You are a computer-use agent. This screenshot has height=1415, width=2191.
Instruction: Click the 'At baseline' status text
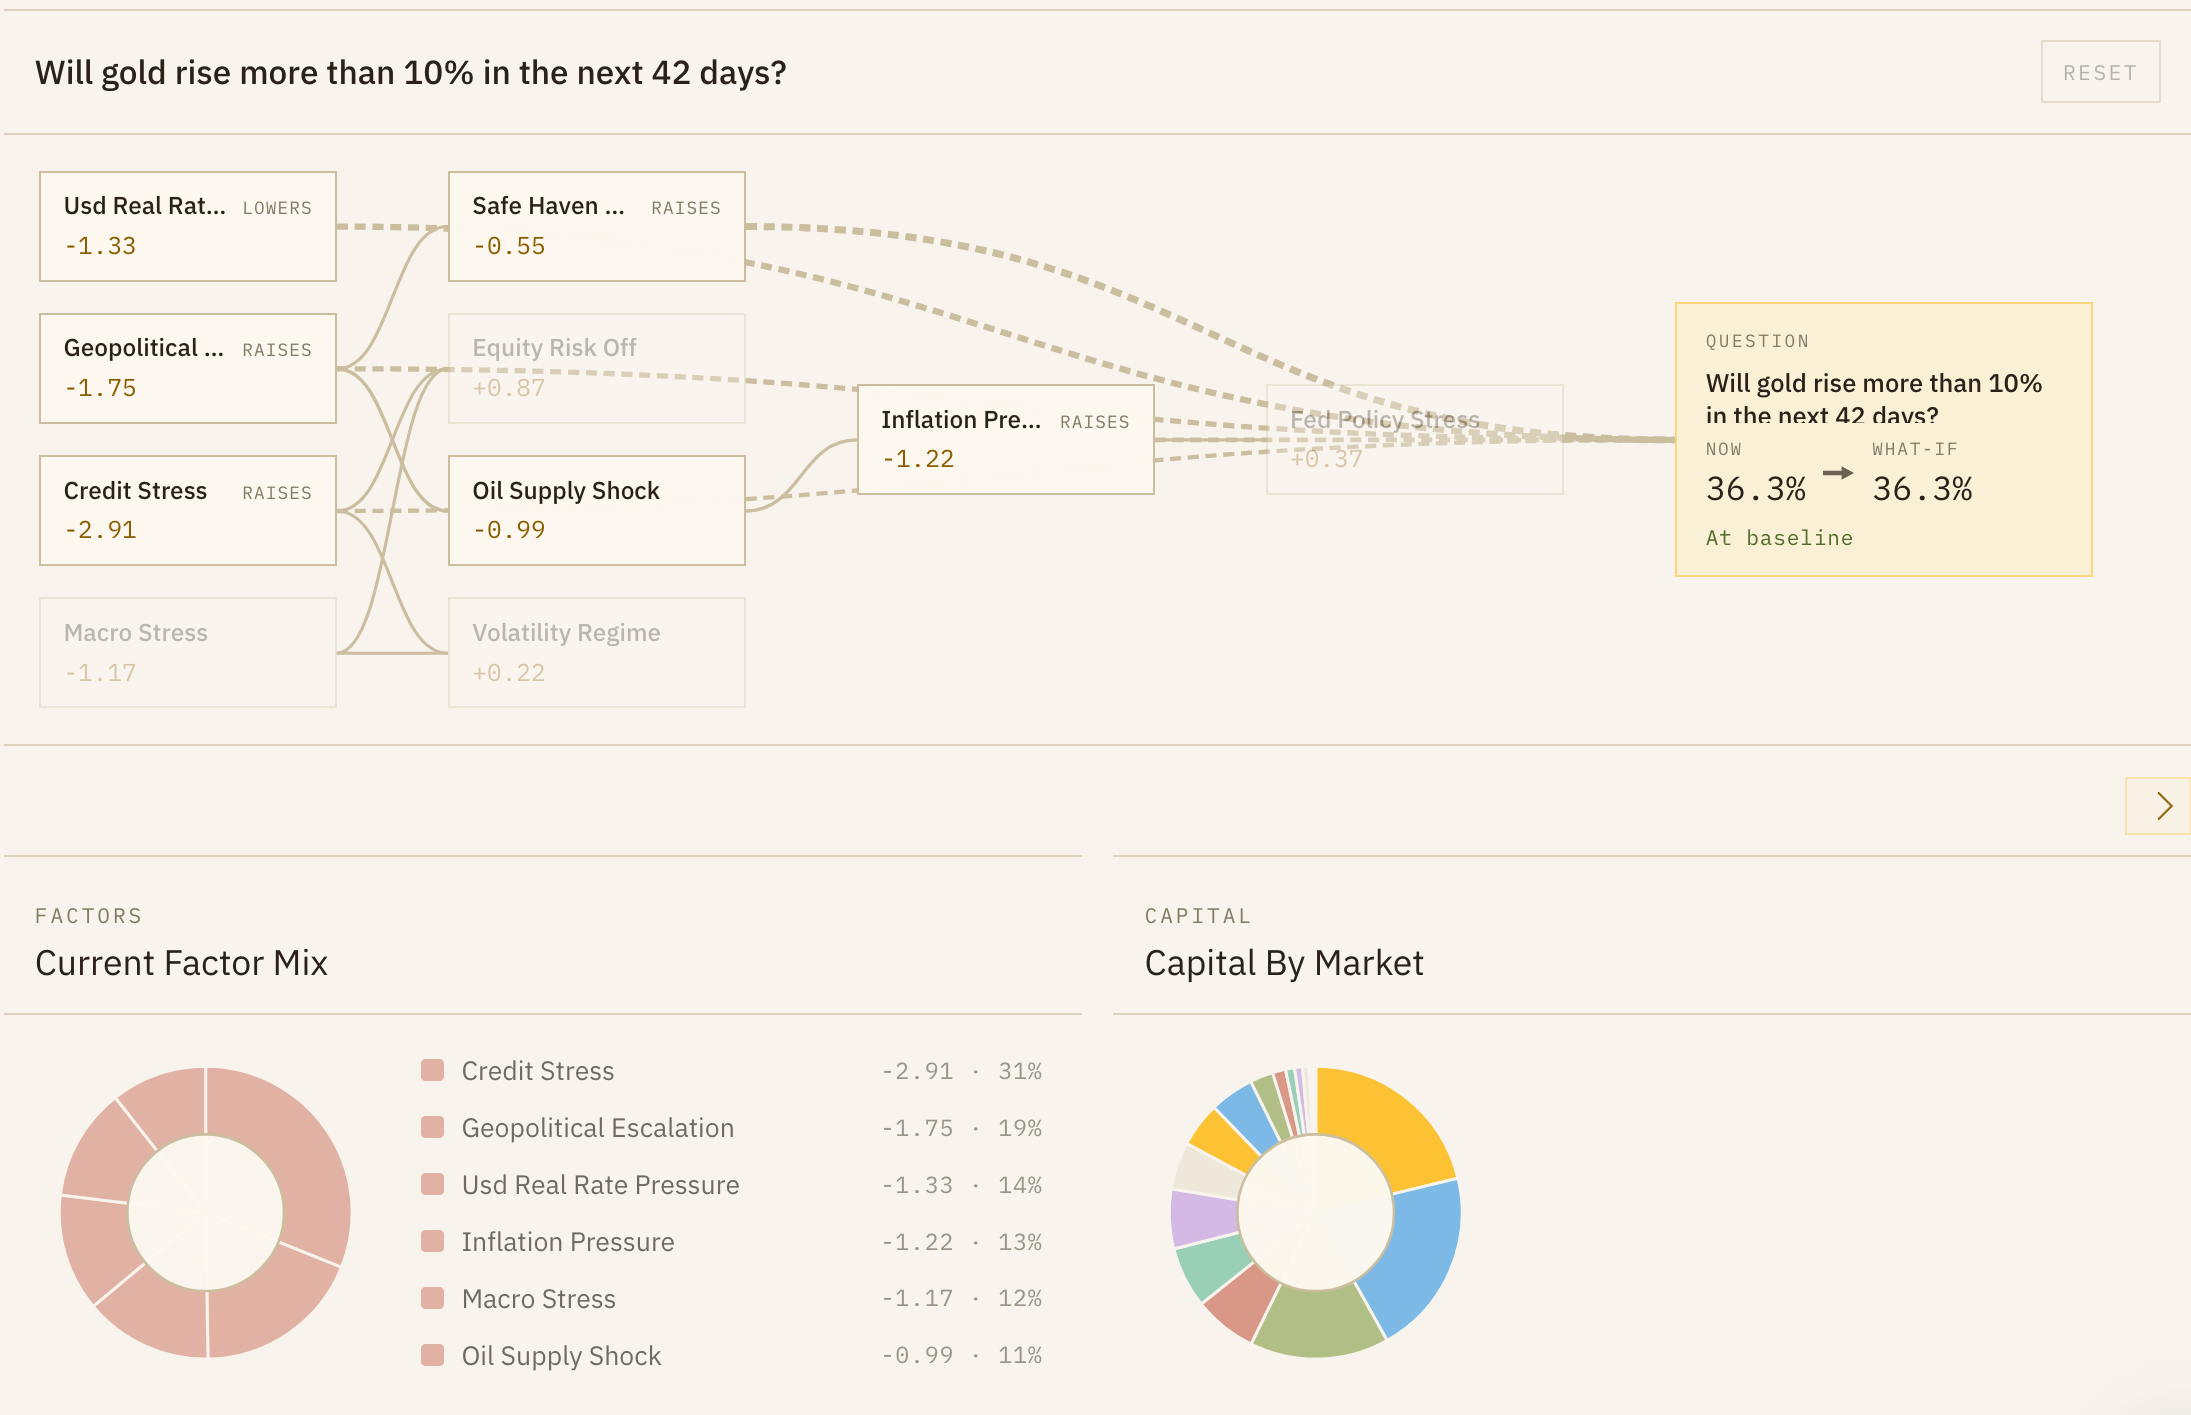pyautogui.click(x=1779, y=538)
